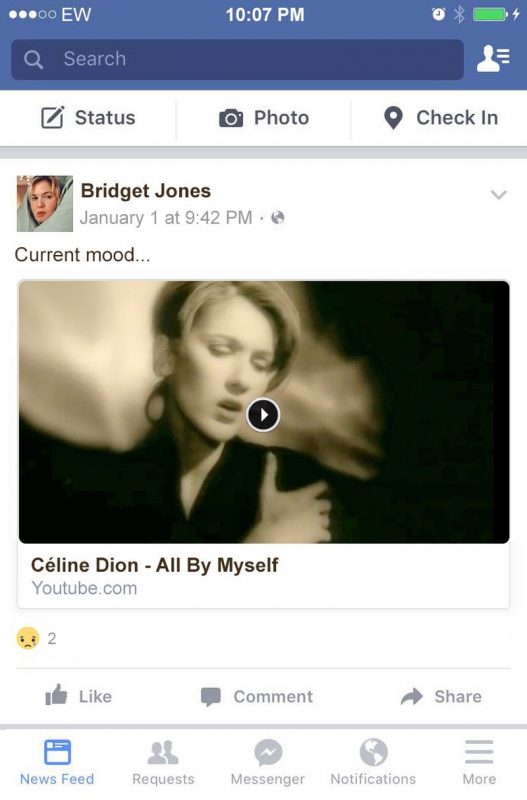Open the friend requests list icon beside Search
The image size is (527, 800).
coord(493,59)
